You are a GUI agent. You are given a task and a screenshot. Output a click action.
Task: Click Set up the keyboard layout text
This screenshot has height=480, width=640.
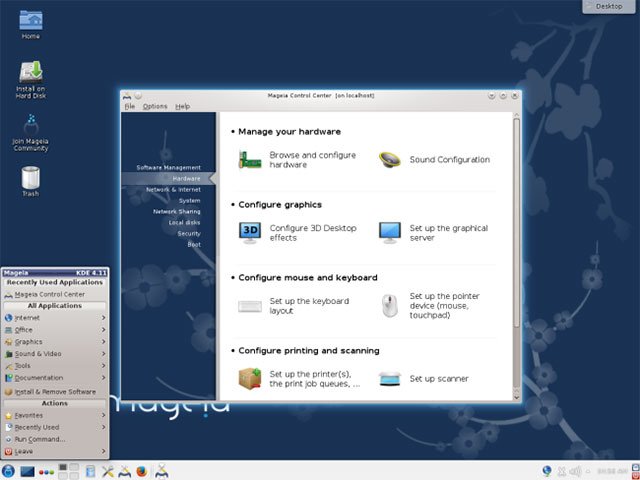coord(309,306)
